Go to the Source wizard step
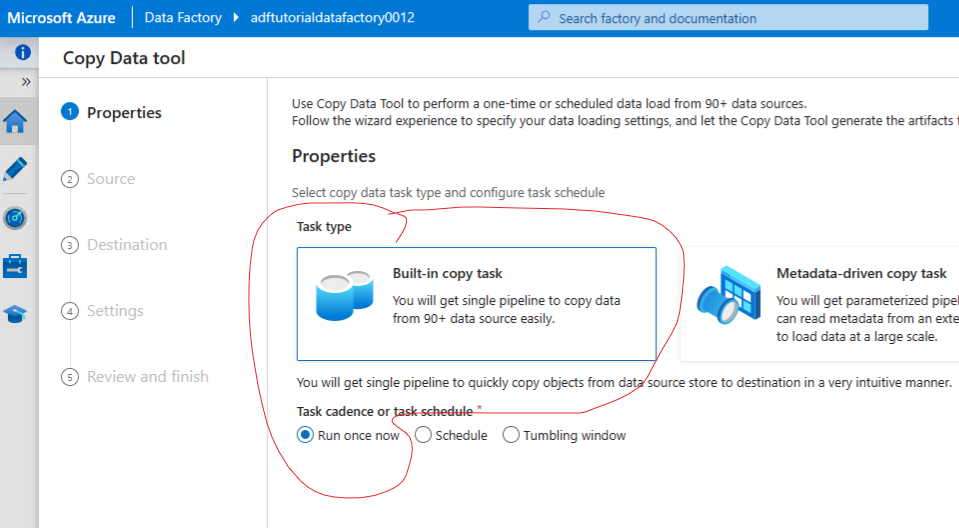959x528 pixels. (x=98, y=179)
